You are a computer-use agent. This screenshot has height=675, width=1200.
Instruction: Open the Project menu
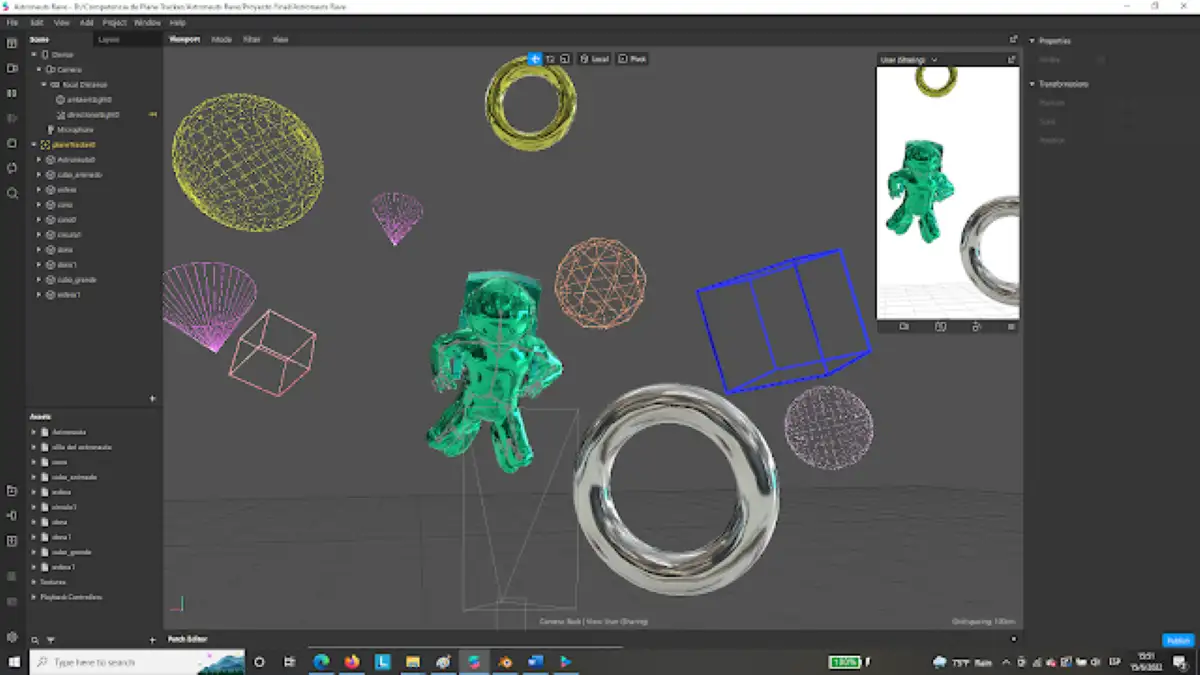114,22
